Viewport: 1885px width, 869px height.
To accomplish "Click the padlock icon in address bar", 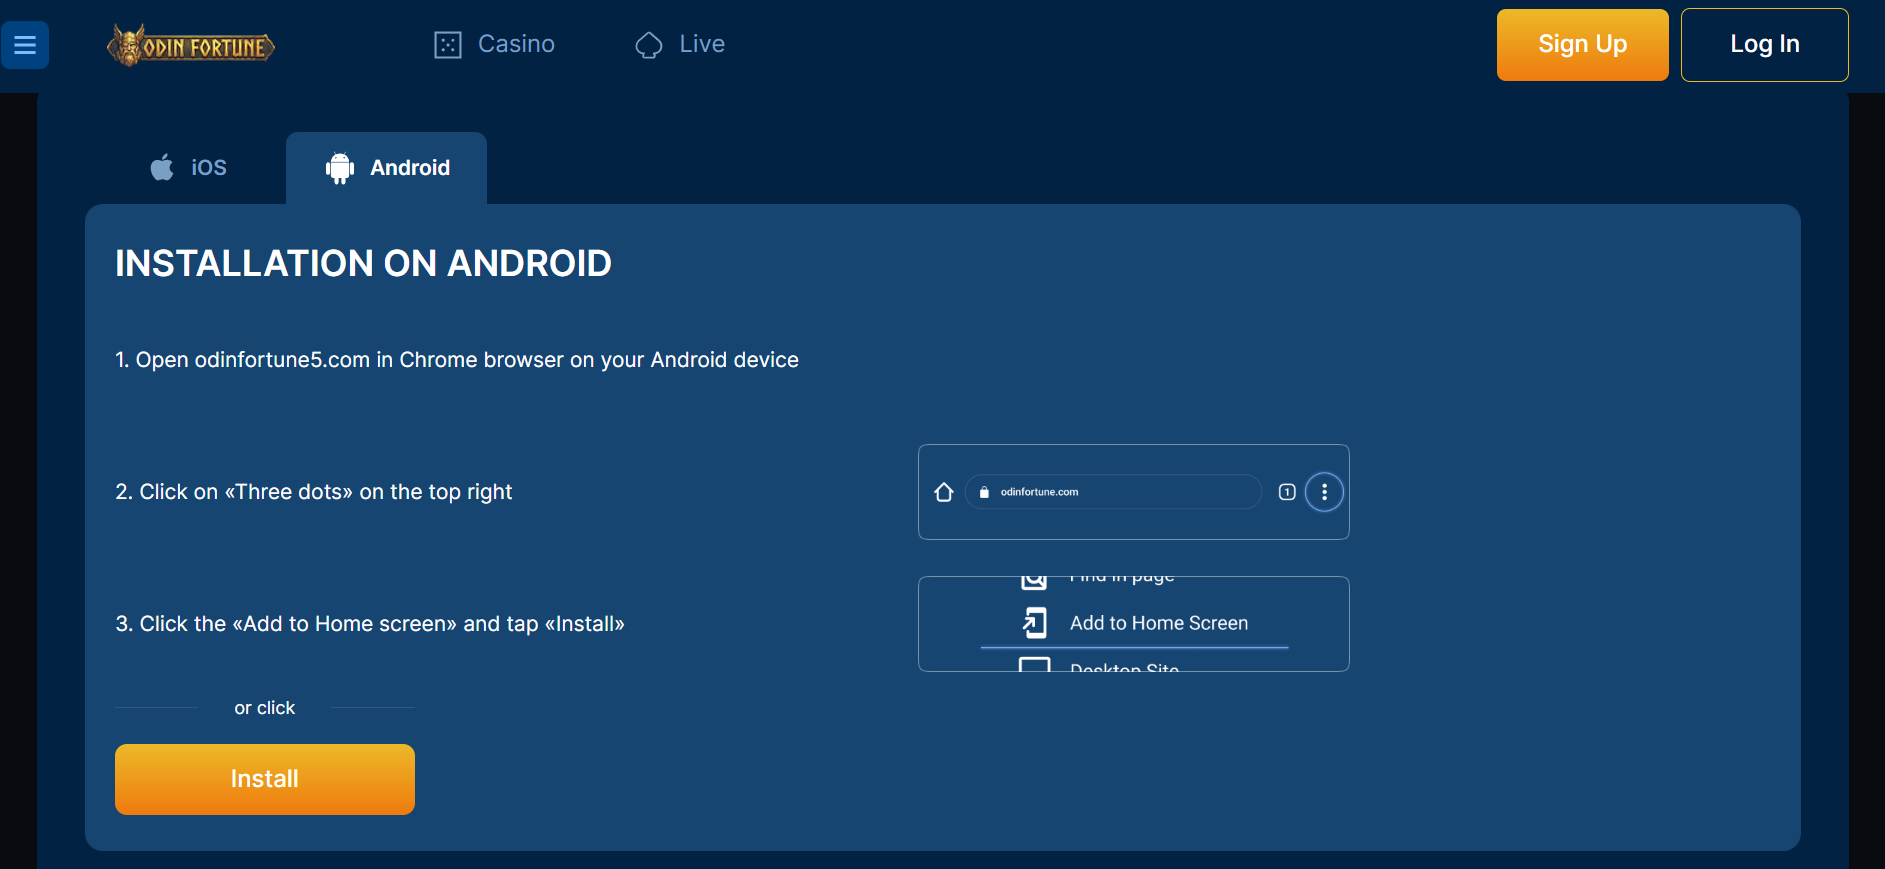I will (x=984, y=492).
